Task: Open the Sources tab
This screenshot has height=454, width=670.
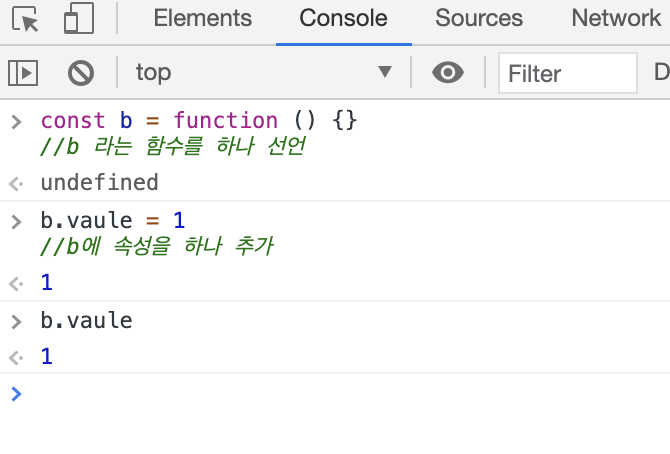Action: tap(479, 18)
